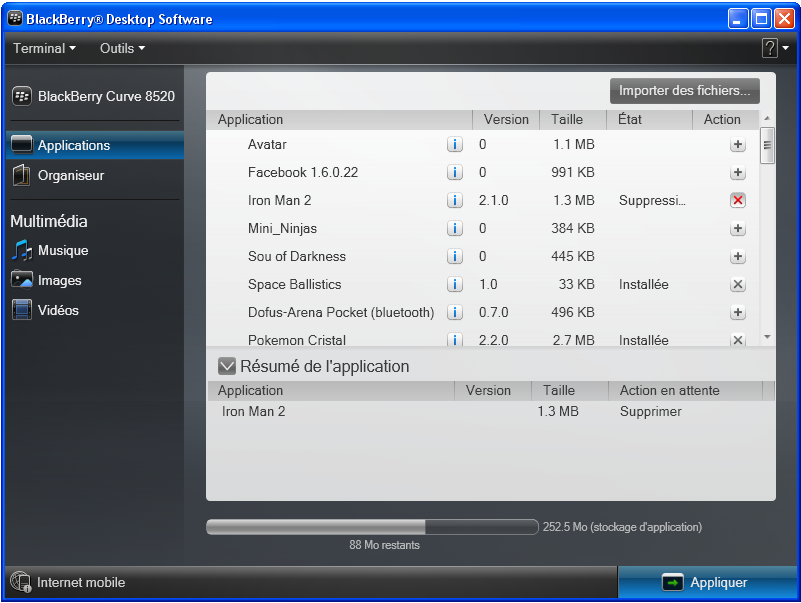This screenshot has width=801, height=603.
Task: Add Mini_Ninjas using plus icon
Action: coord(738,228)
